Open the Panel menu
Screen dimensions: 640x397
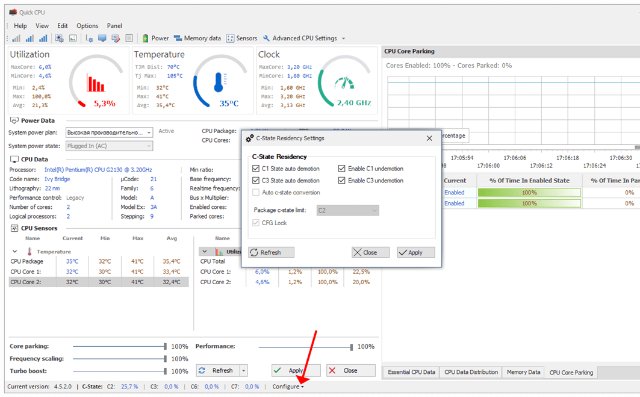[114, 26]
